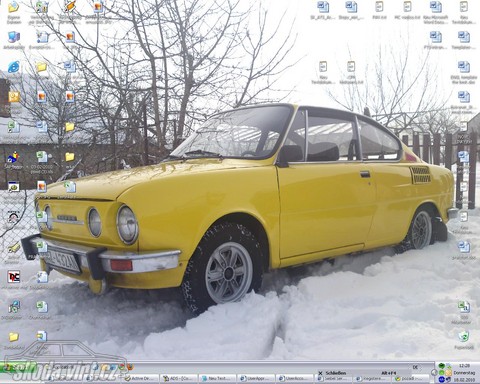Open the Papierkorb recycle bin
The width and height of the screenshot is (480, 384).
coord(464,340)
